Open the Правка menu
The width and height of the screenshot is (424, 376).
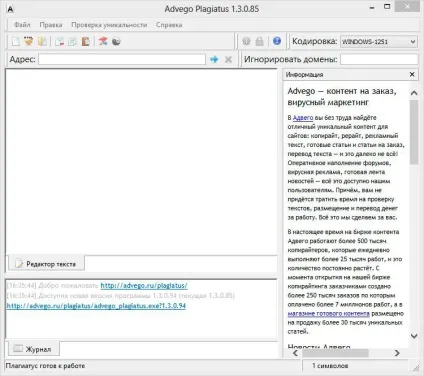click(51, 25)
